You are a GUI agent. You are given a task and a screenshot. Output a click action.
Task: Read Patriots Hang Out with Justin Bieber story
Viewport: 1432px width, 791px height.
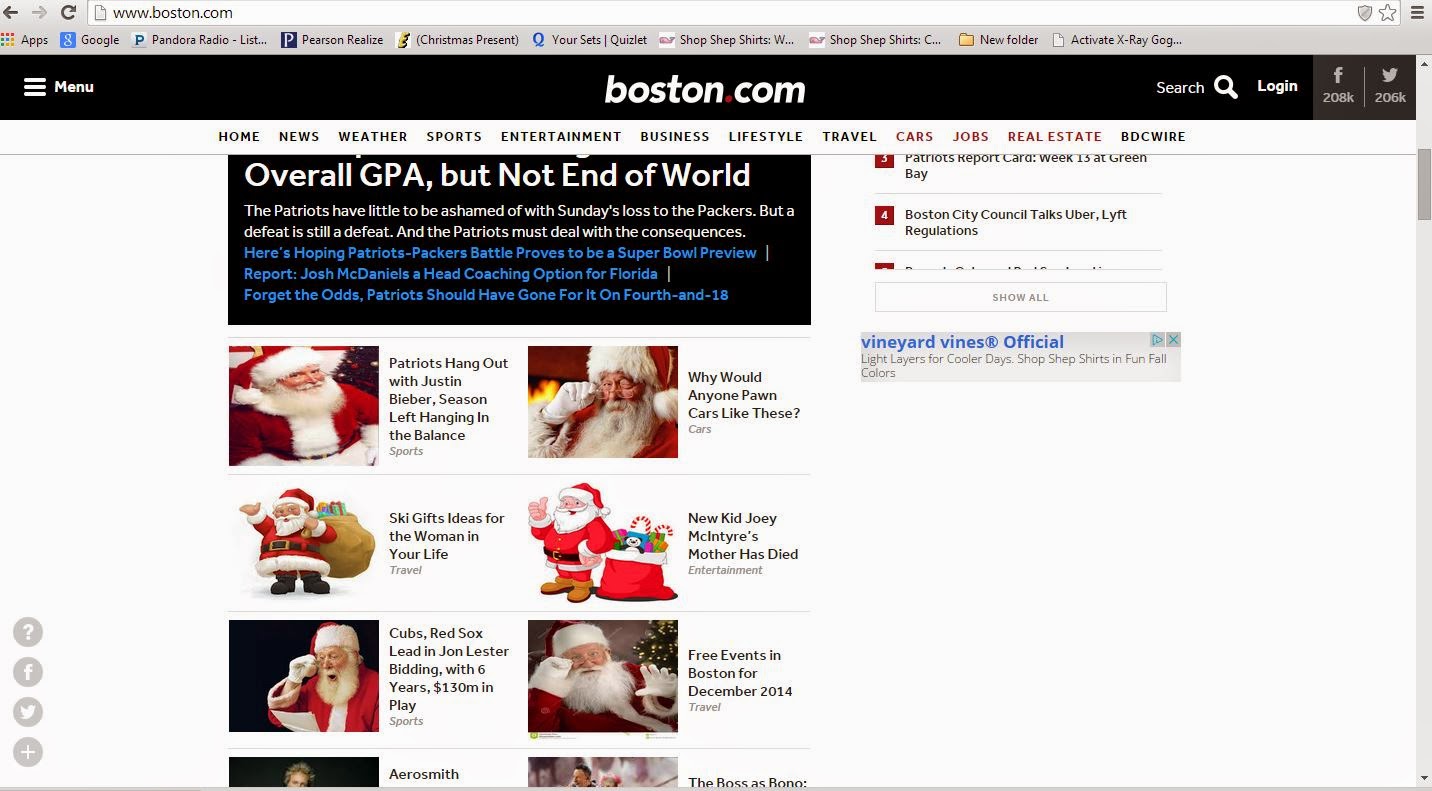(x=449, y=399)
